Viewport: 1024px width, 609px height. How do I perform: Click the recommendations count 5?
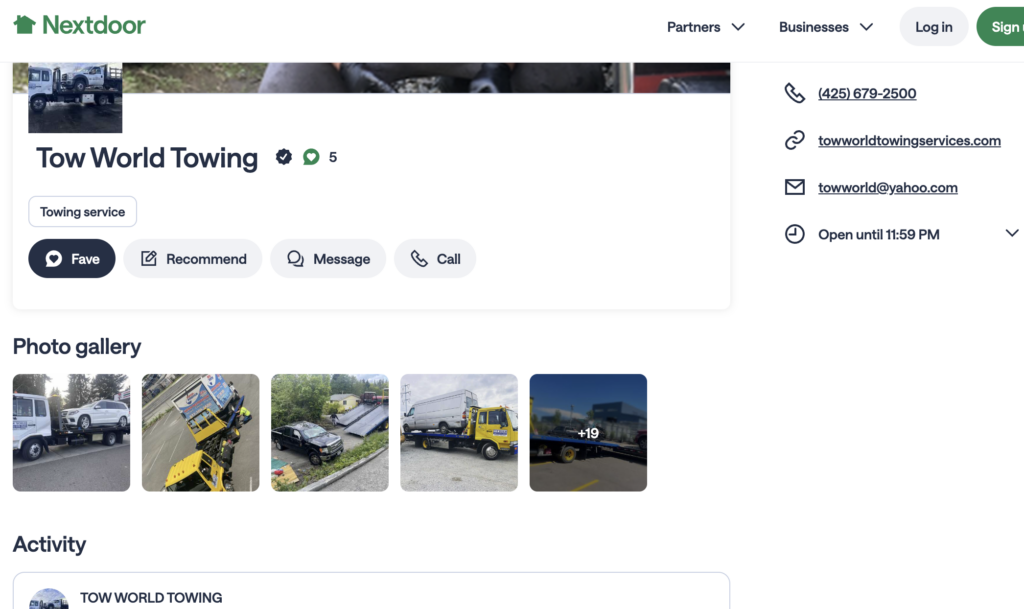pos(332,157)
